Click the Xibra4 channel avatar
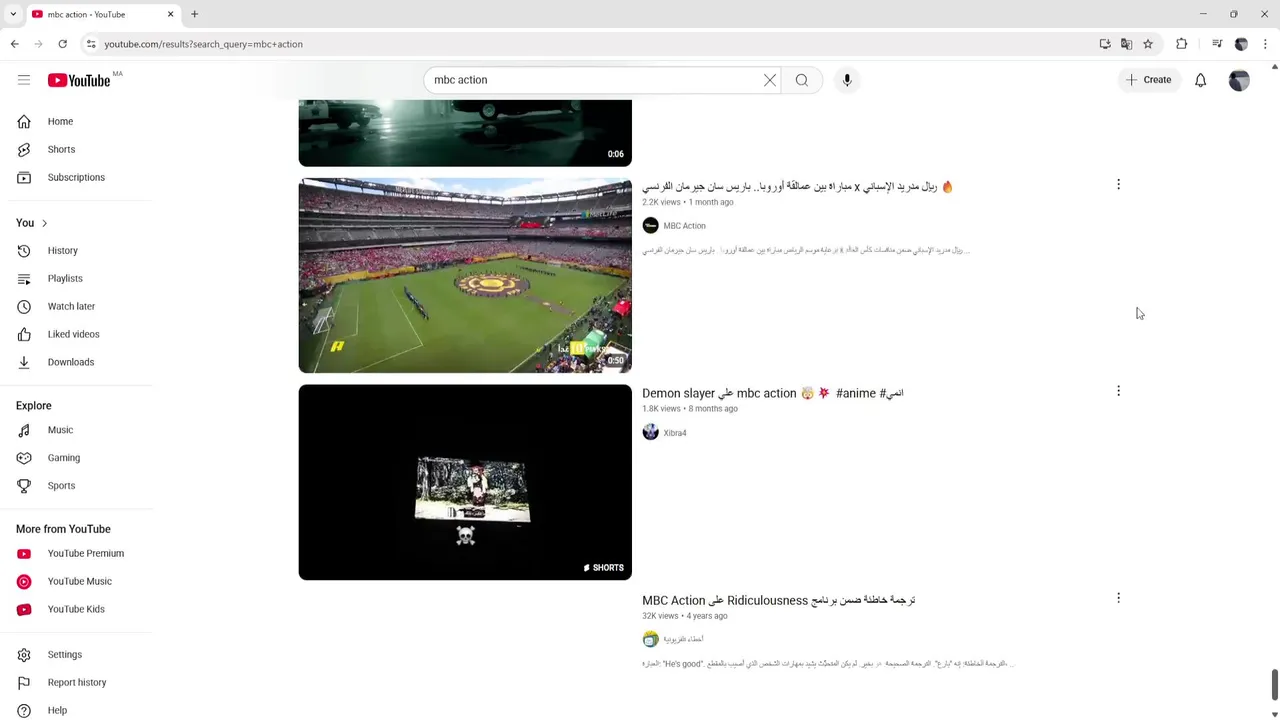This screenshot has height=720, width=1280. (x=650, y=432)
